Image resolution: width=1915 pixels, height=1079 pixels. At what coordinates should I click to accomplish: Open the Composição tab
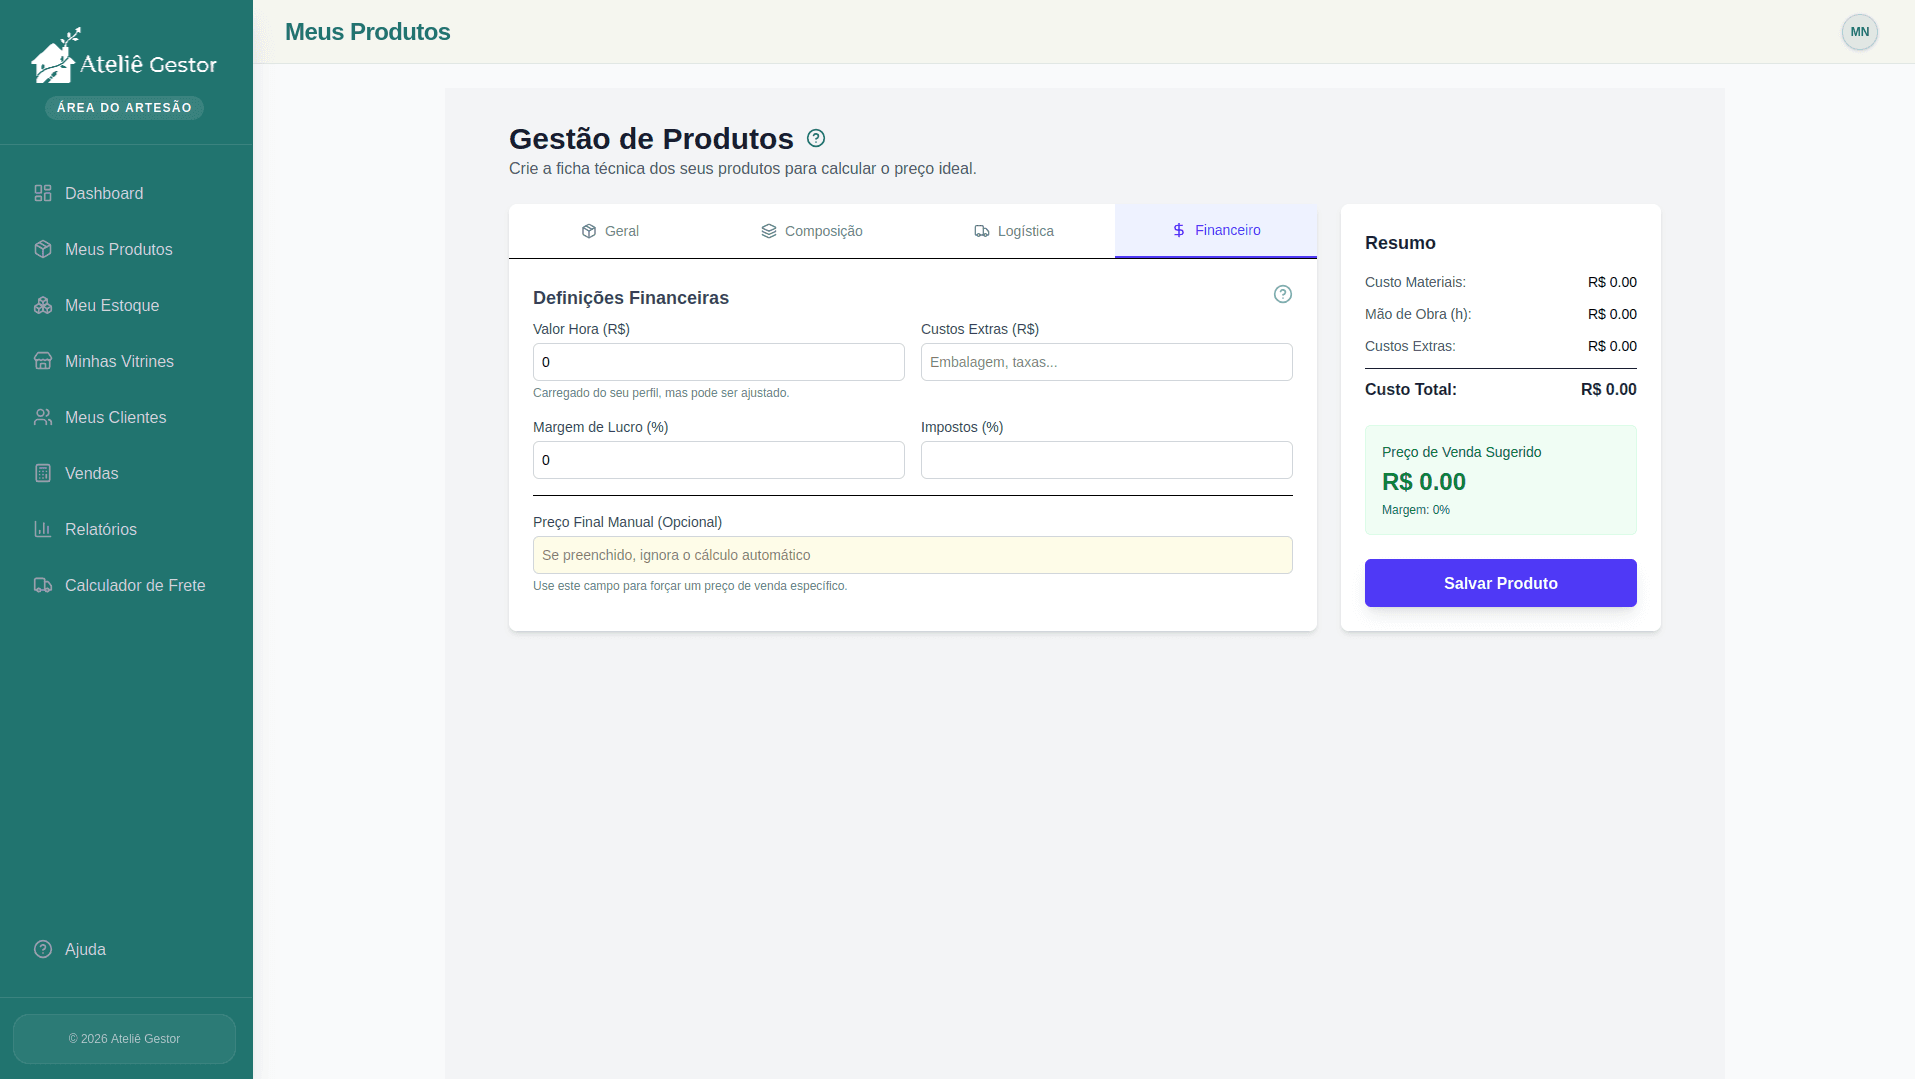(x=812, y=231)
